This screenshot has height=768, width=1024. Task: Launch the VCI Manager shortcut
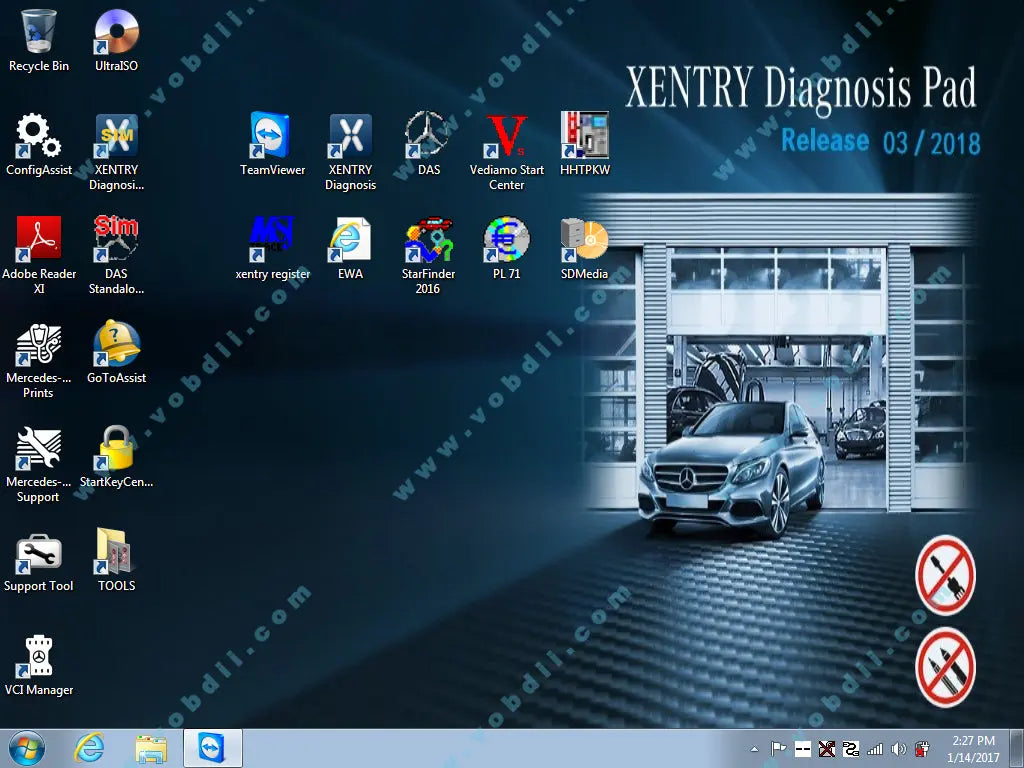(38, 657)
